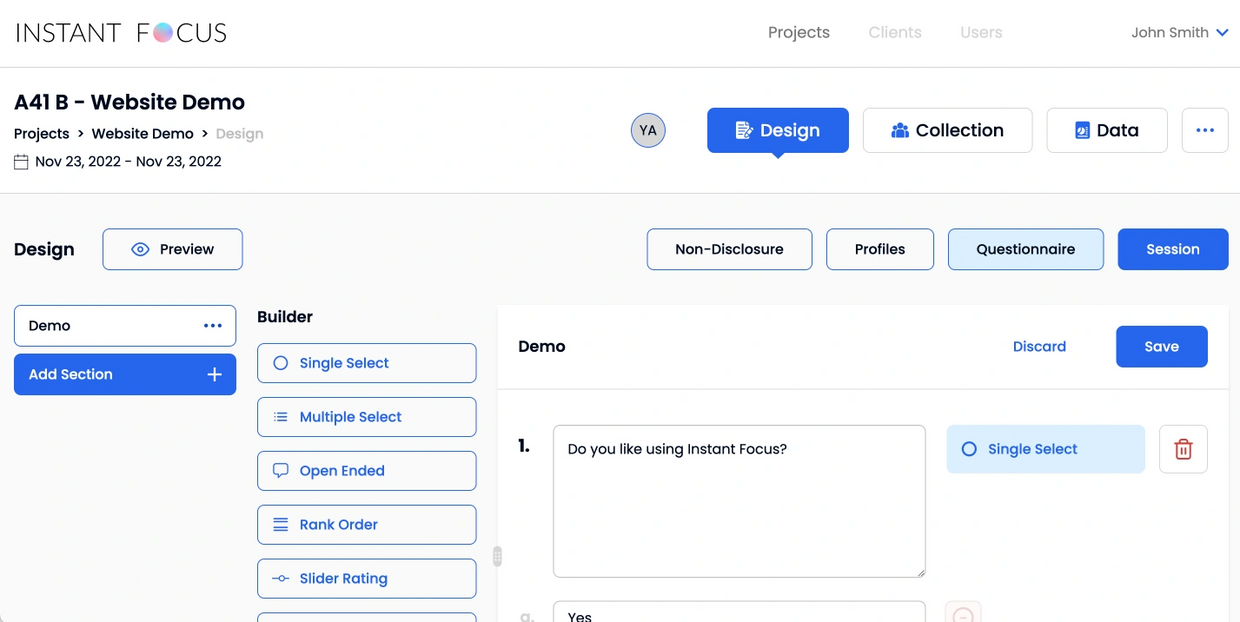Open question type Single Select selector
The image size is (1240, 622).
click(1045, 449)
